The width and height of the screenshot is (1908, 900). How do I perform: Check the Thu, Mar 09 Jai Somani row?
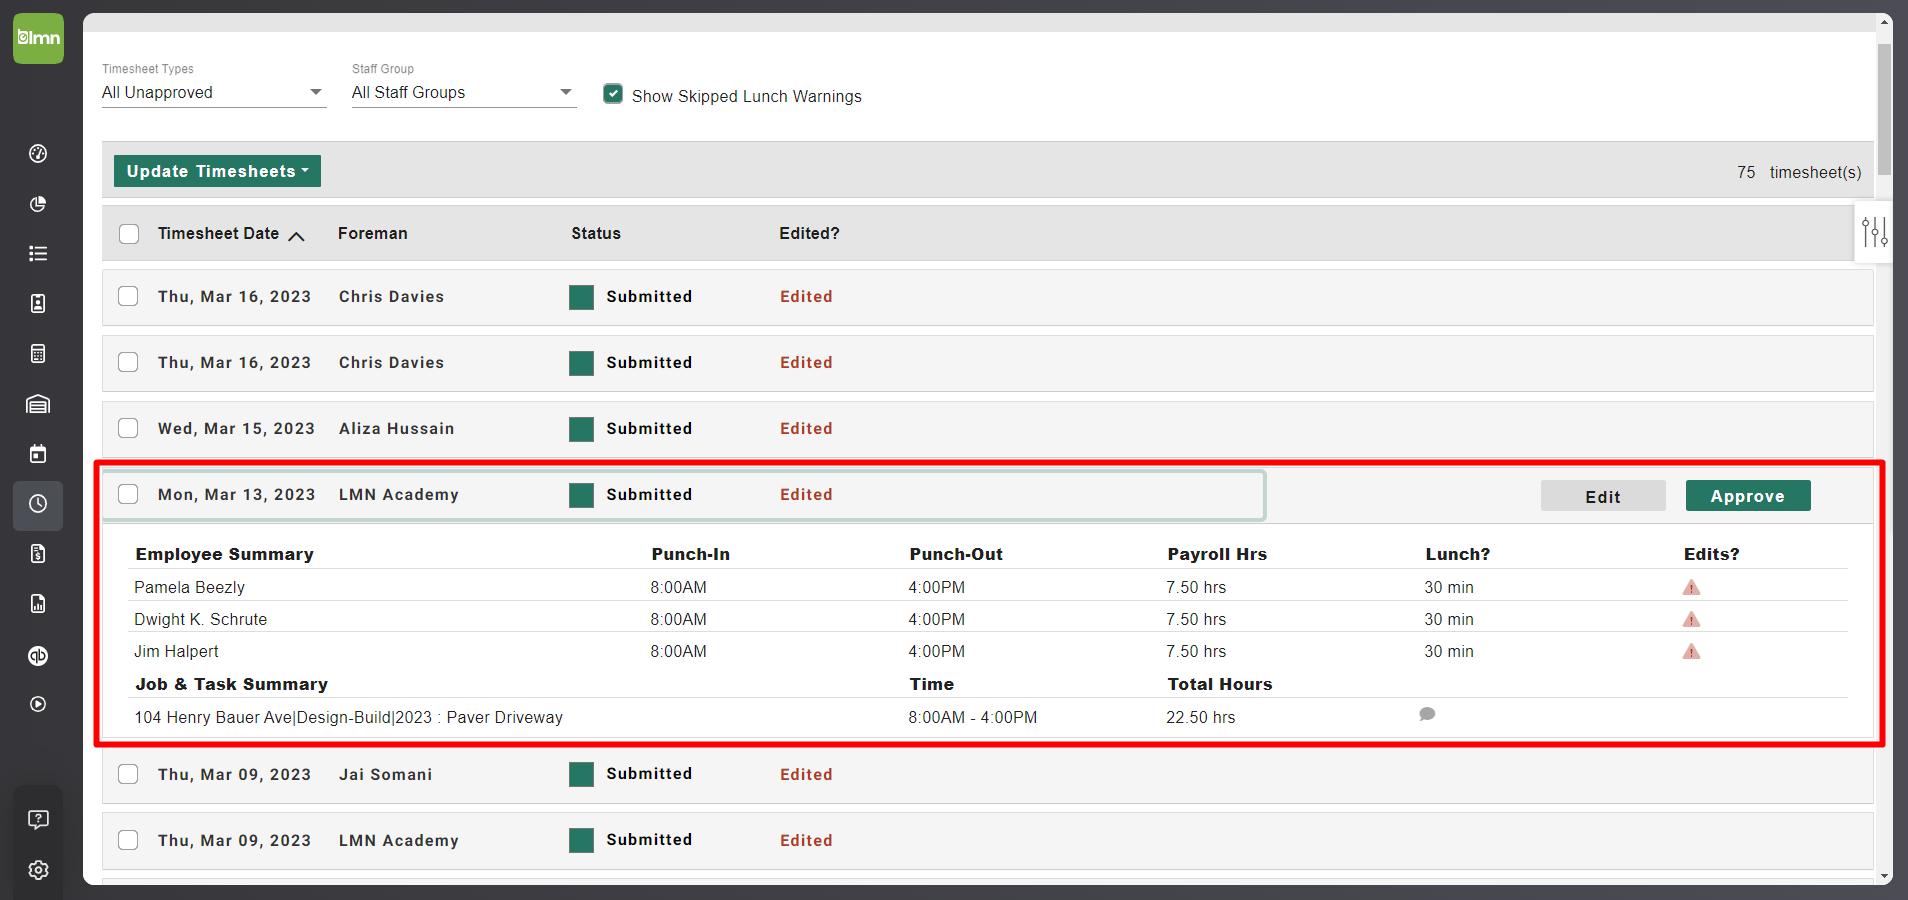(128, 774)
